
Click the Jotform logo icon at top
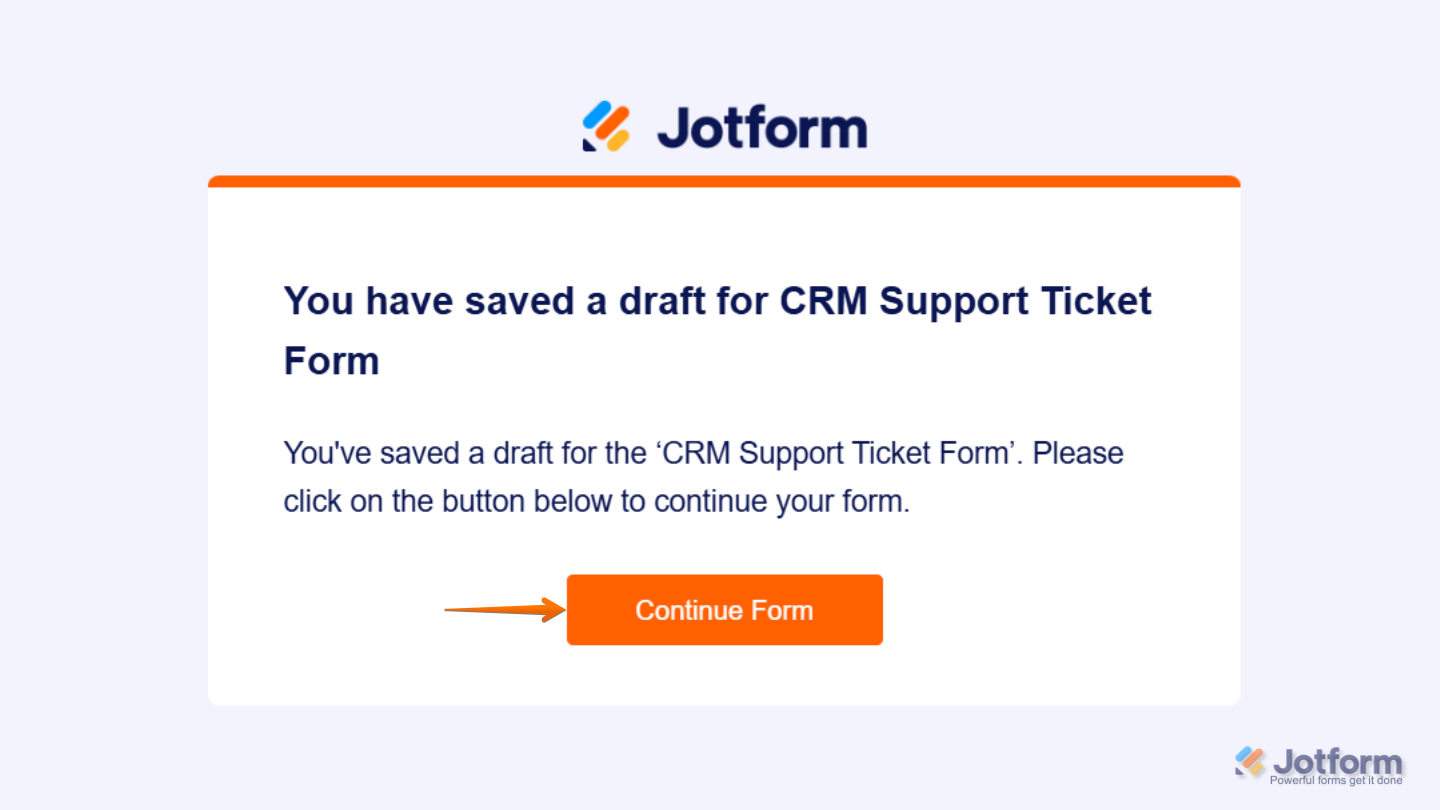(x=606, y=127)
